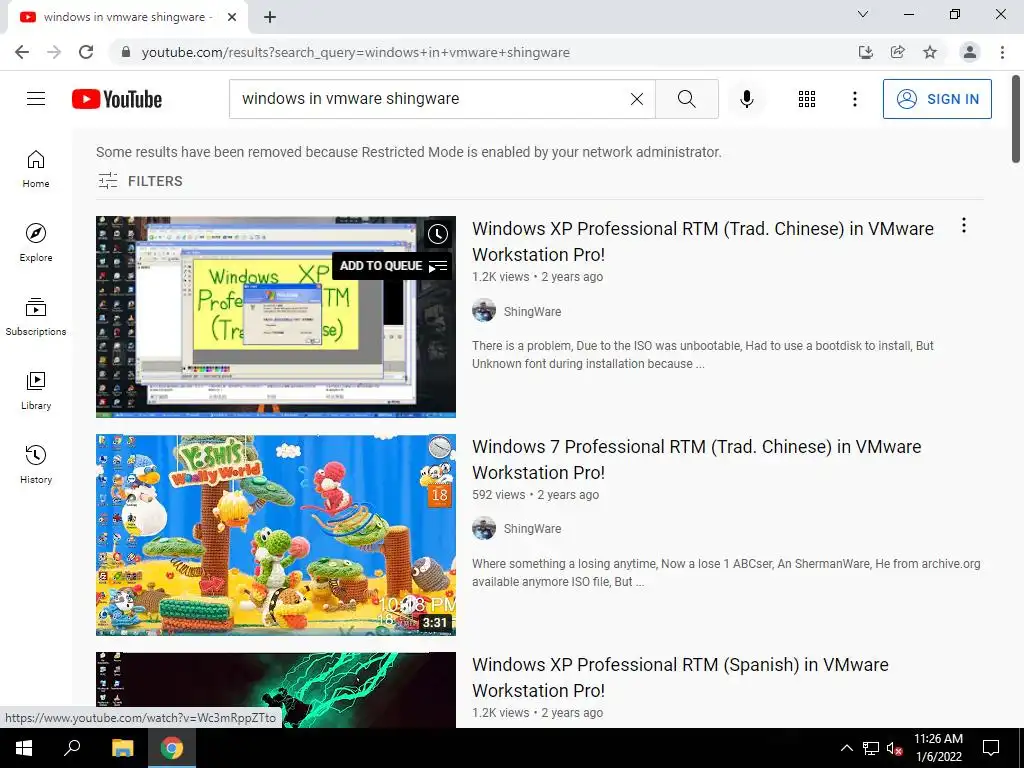Click ShingWare channel name under Windows 7 video
The height and width of the screenshot is (768, 1024).
click(532, 528)
